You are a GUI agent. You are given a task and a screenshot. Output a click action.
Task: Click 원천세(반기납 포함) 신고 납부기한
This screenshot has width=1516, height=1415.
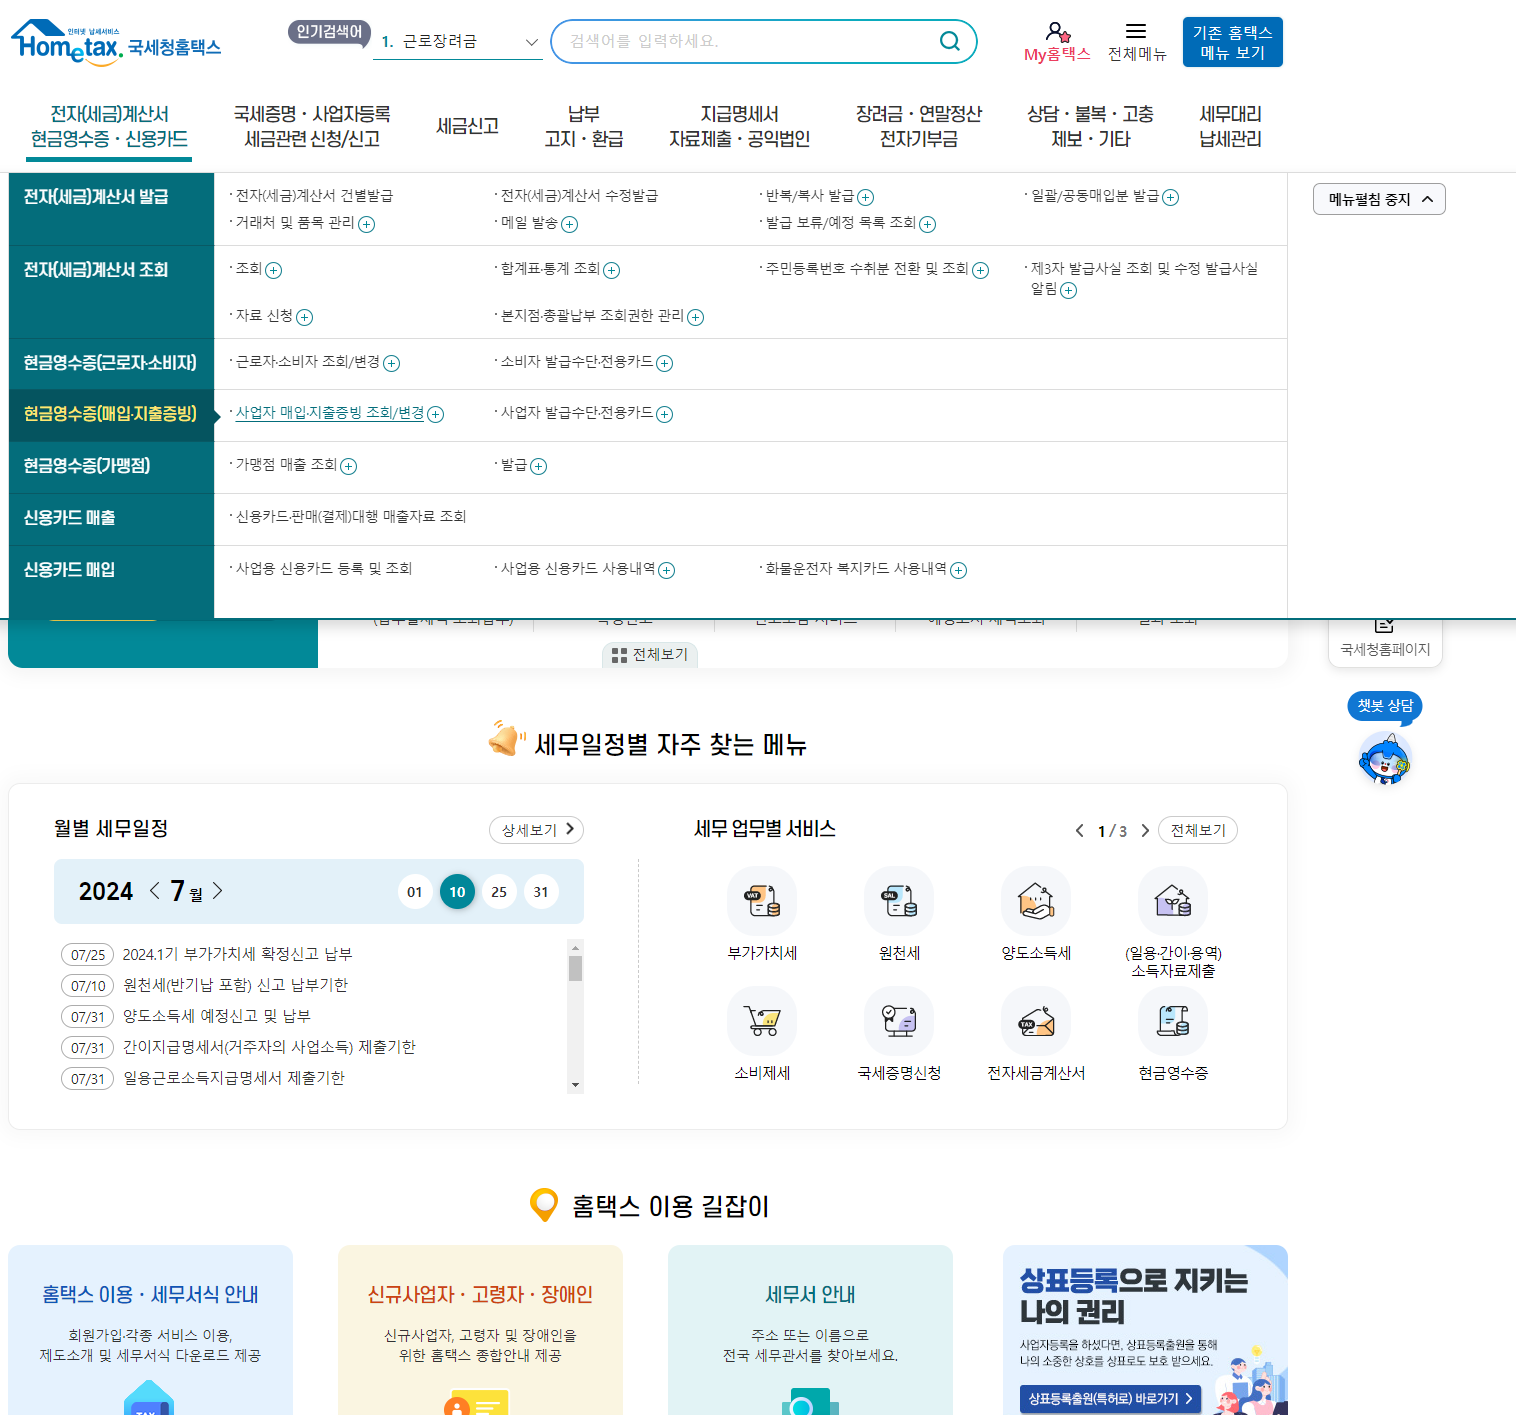(x=235, y=986)
